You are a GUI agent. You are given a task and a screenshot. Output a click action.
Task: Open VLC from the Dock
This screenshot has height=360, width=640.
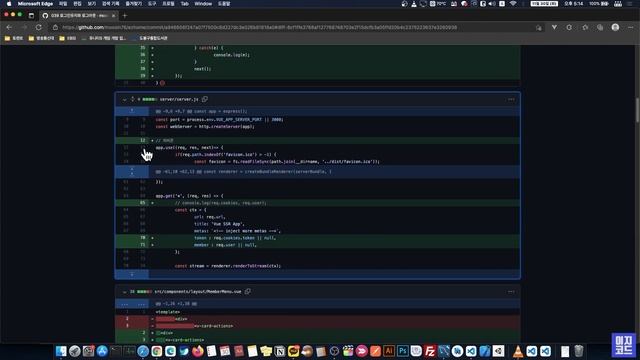(x=518, y=351)
